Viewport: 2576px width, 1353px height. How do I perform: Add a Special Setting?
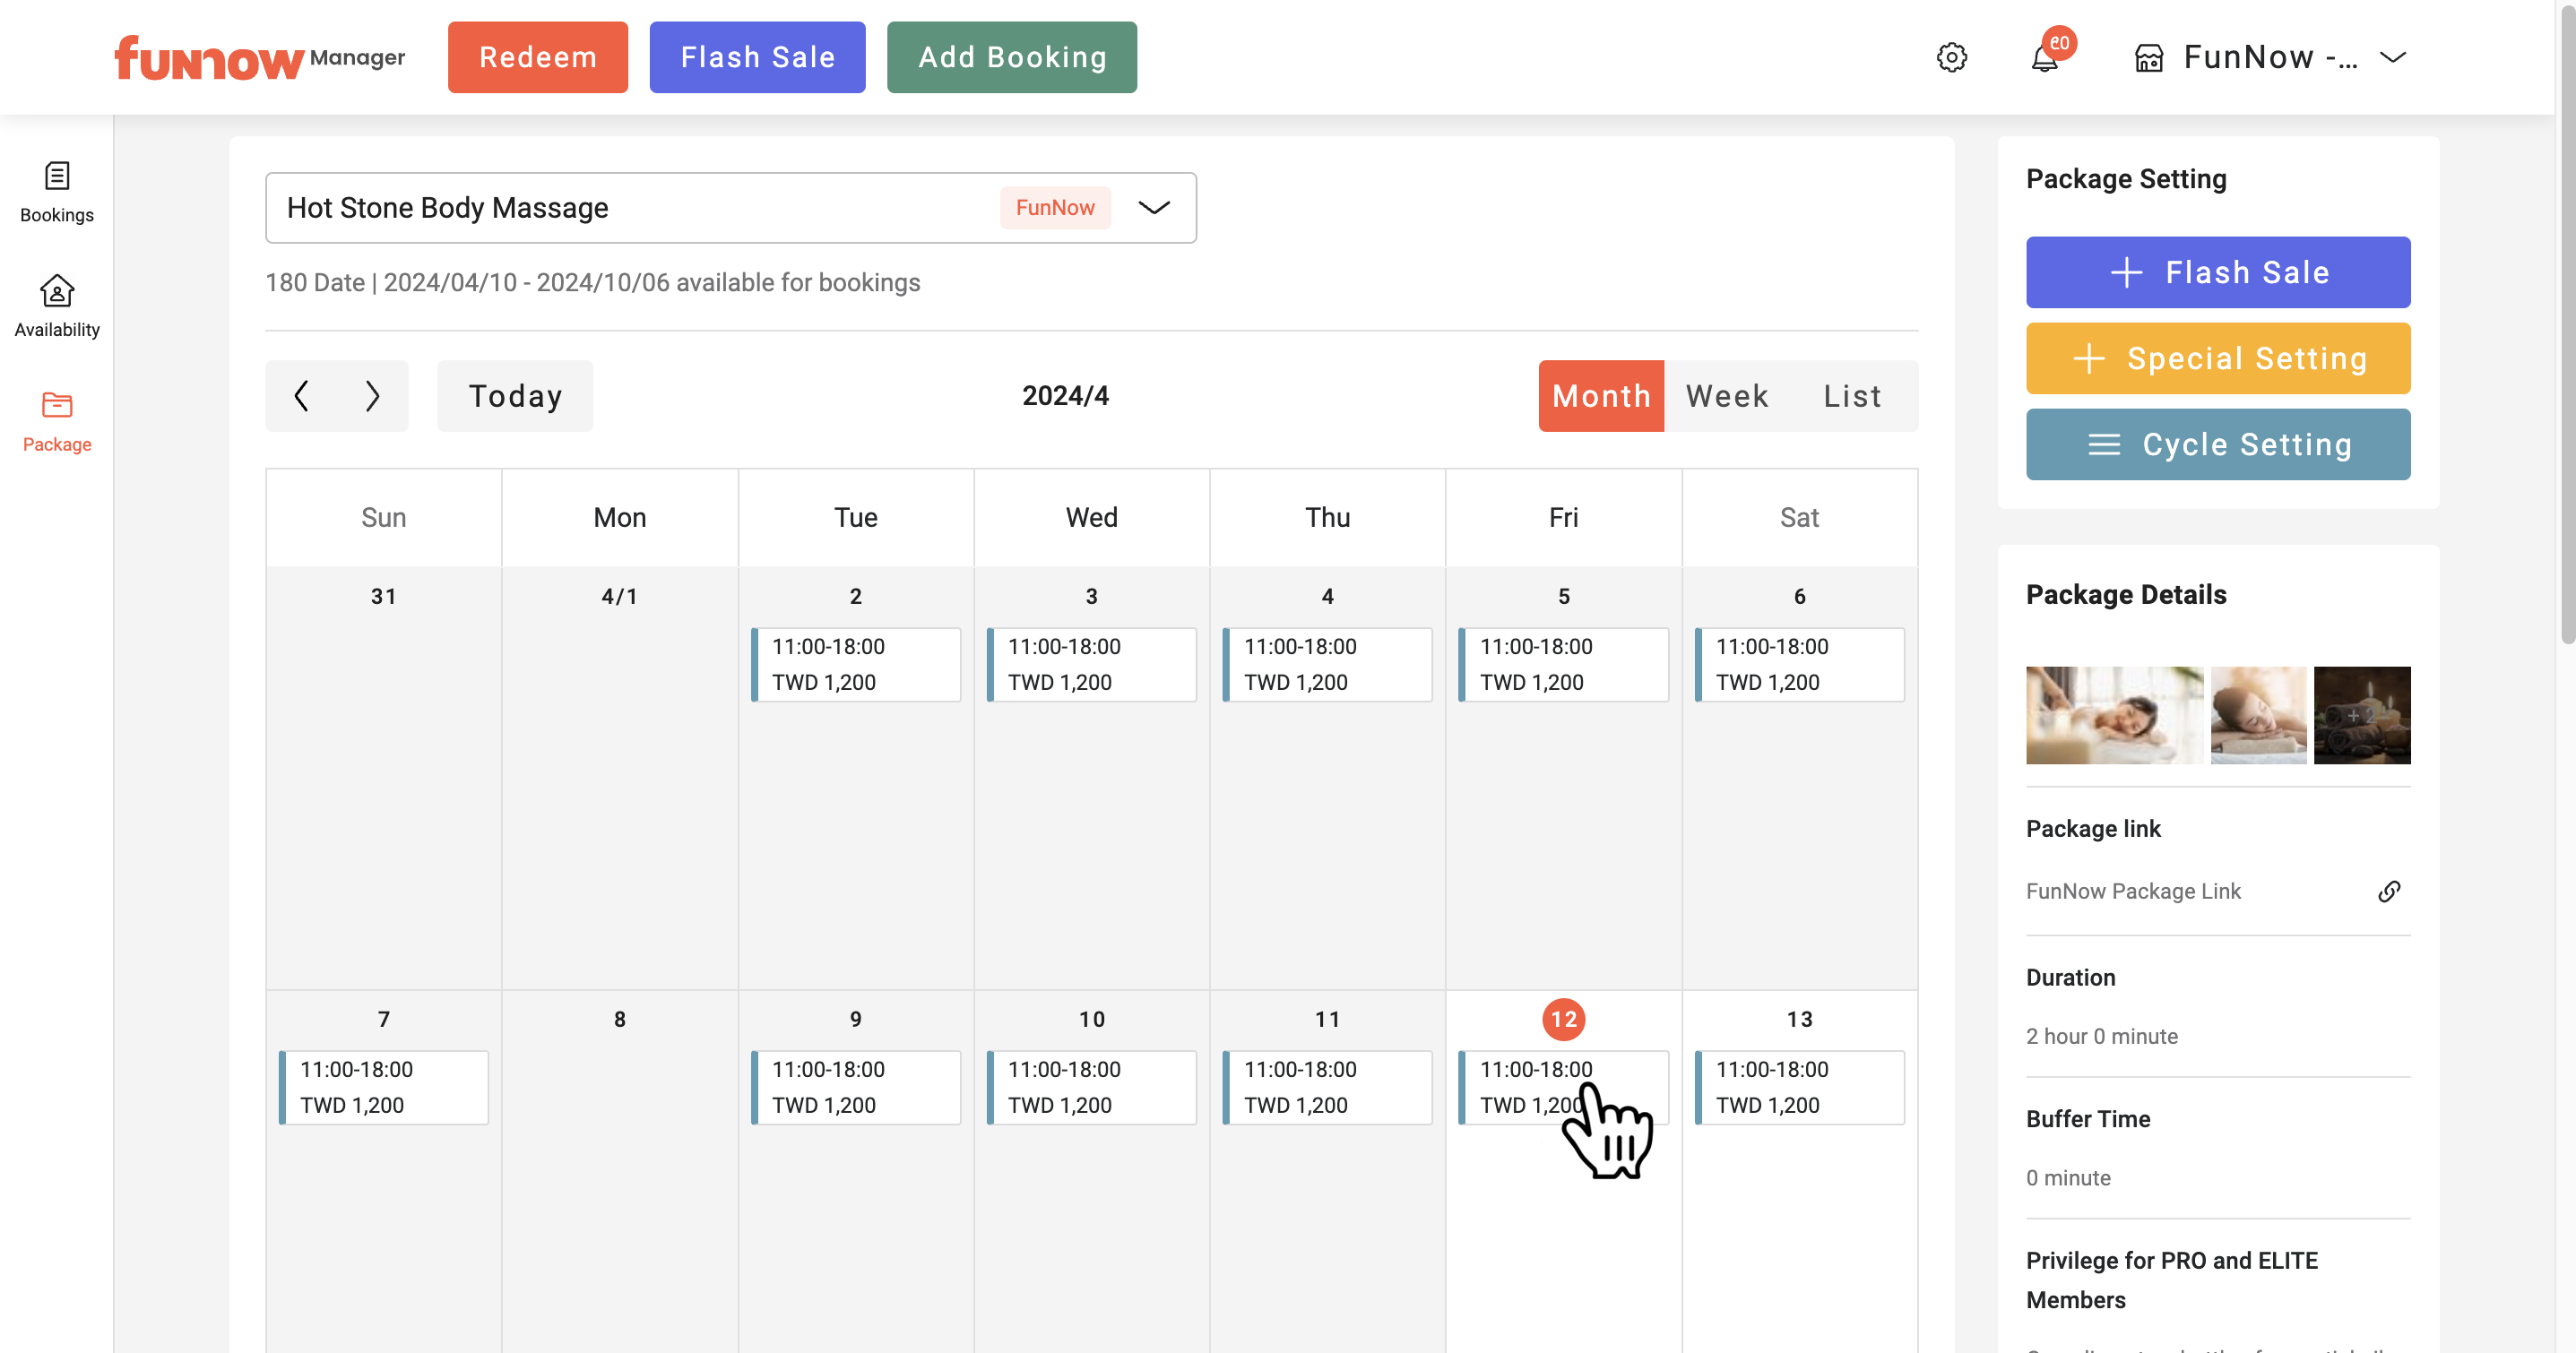click(x=2218, y=358)
